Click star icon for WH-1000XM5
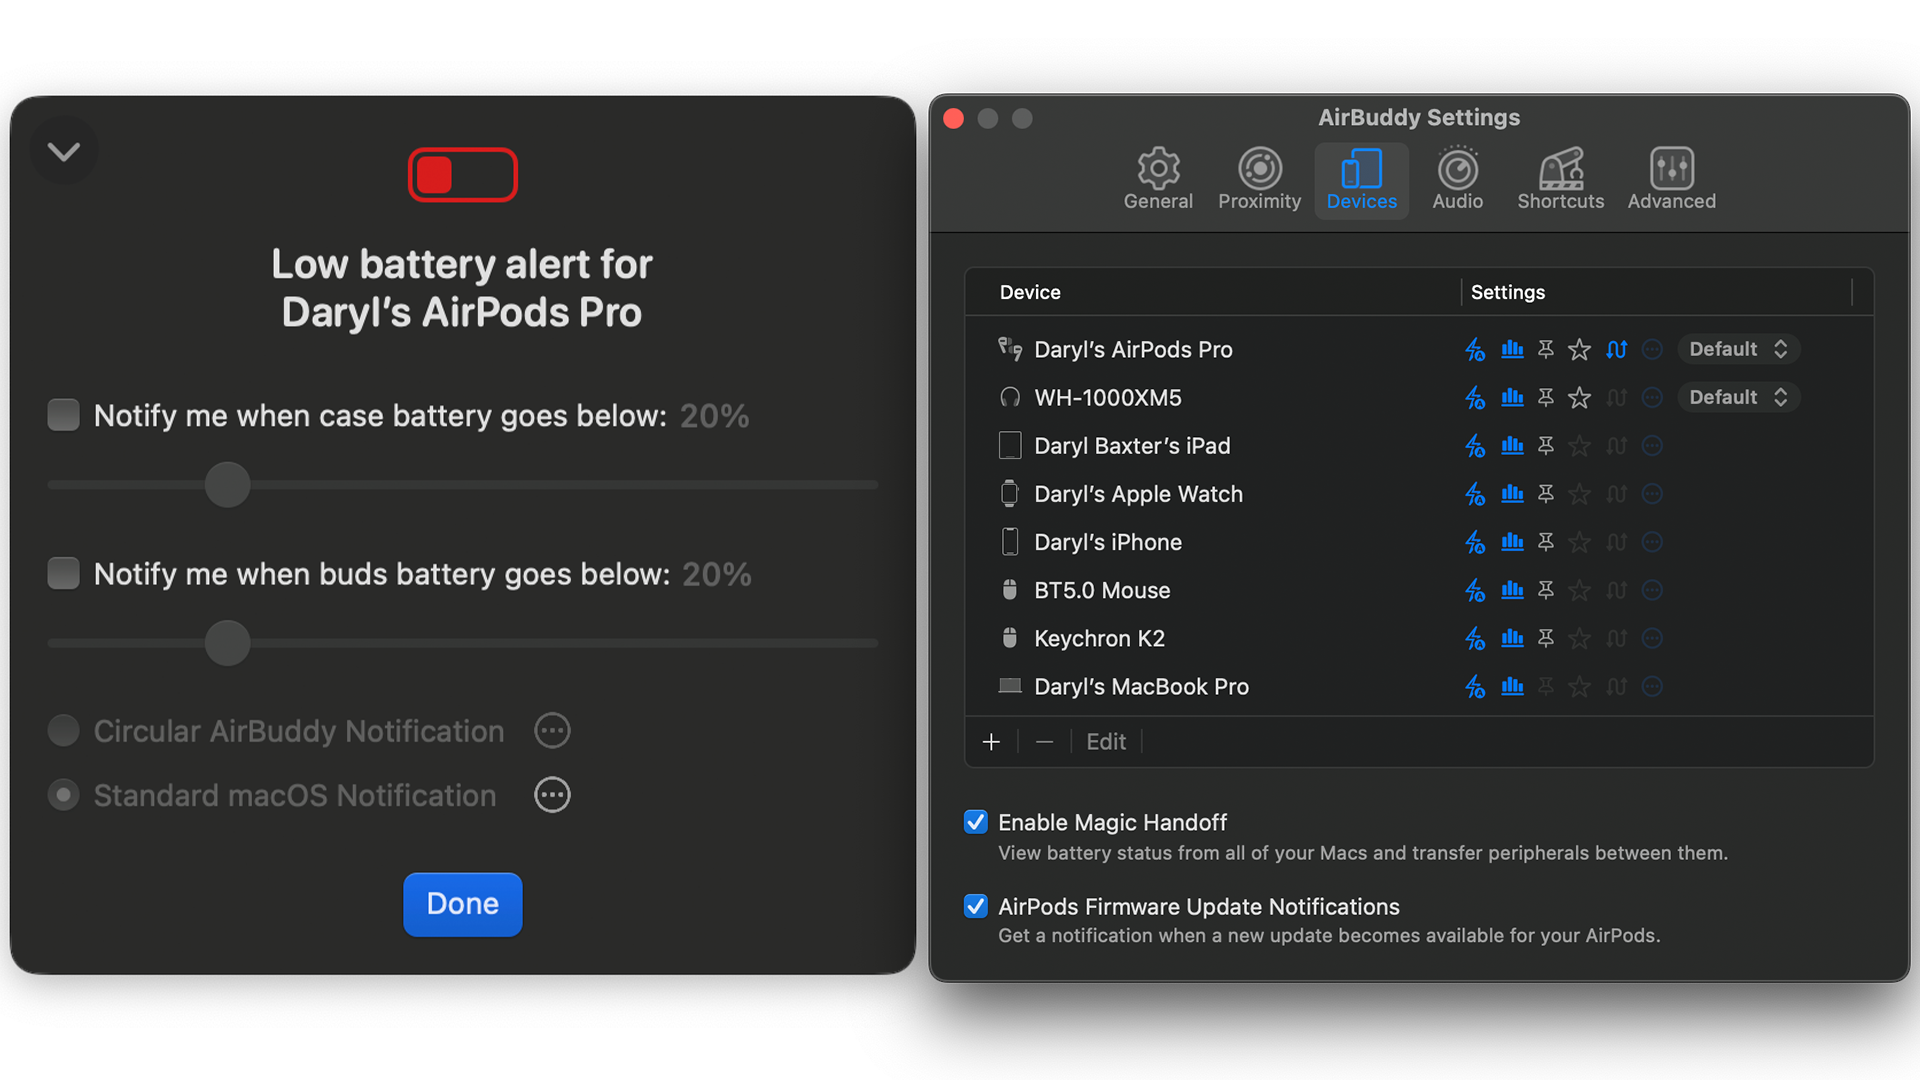This screenshot has height=1080, width=1920. 1579,398
